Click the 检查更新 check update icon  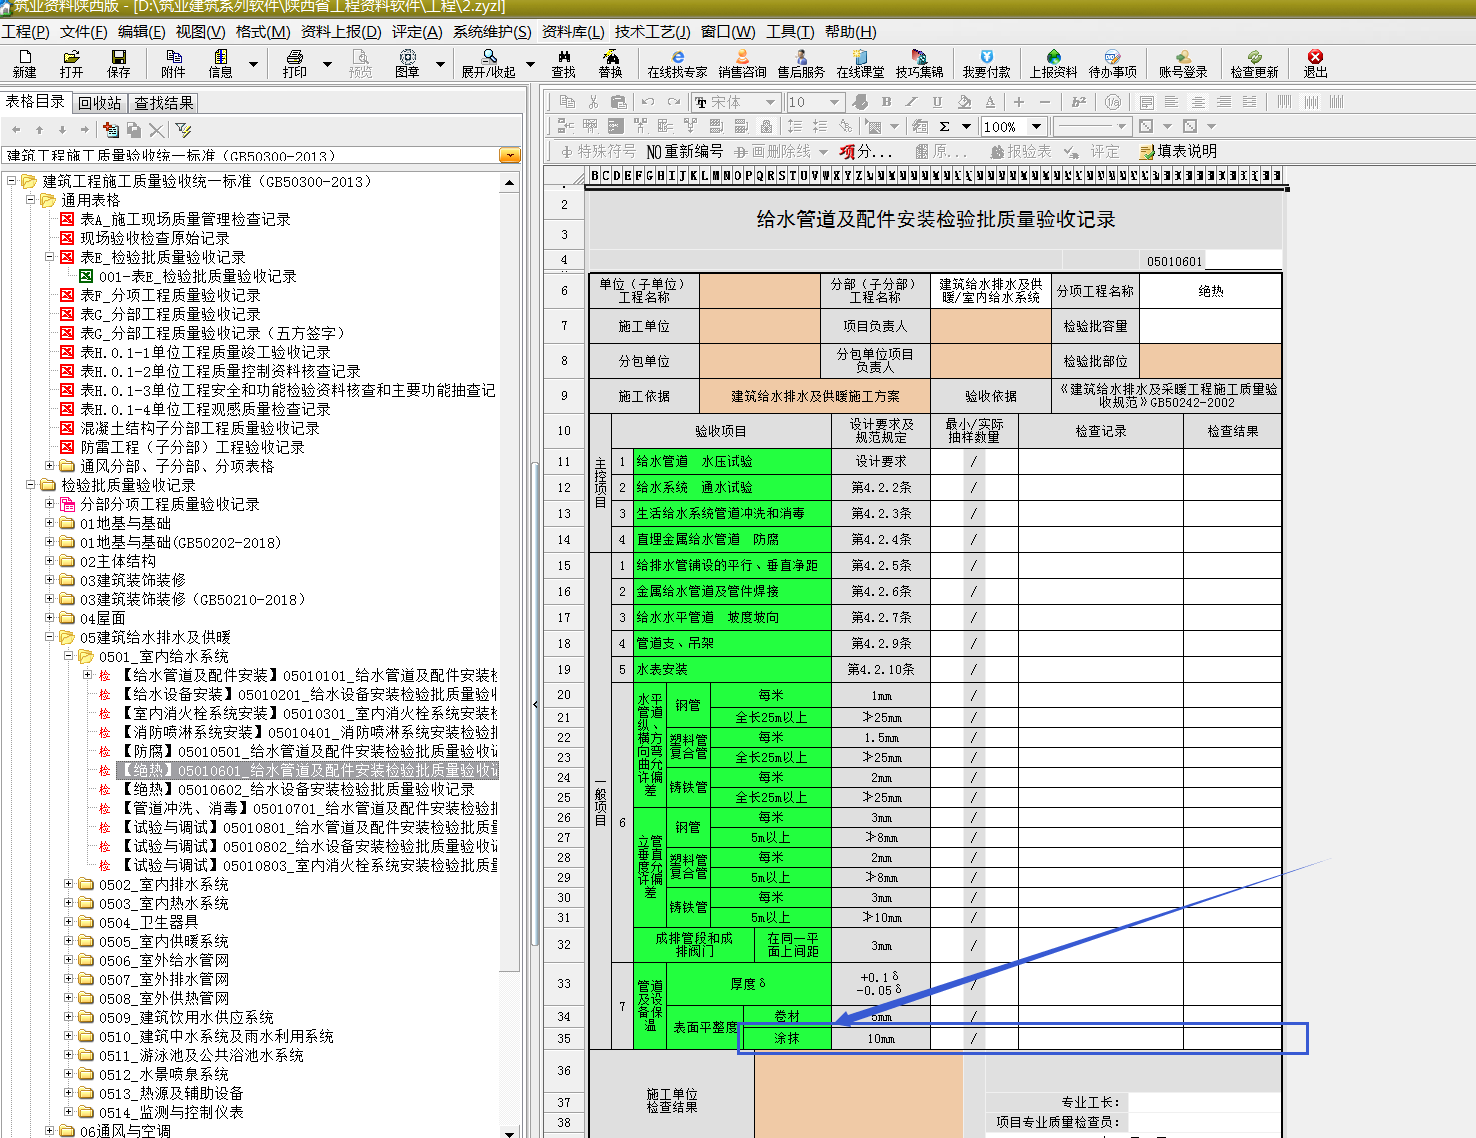click(x=1254, y=63)
